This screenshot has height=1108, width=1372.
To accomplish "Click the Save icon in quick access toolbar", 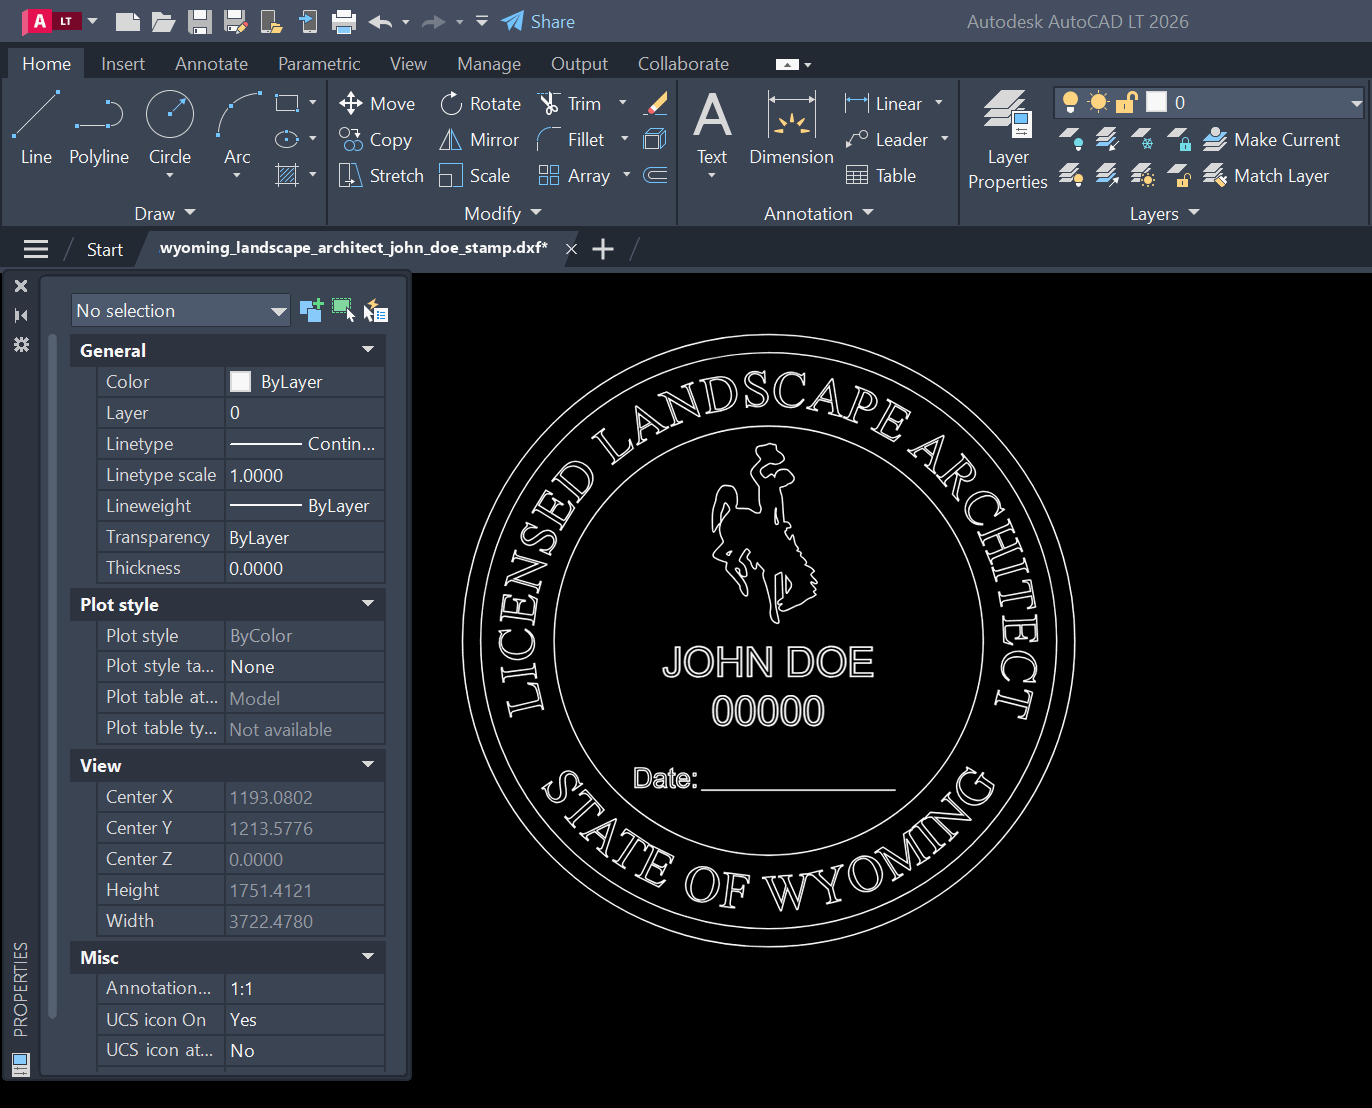I will (199, 21).
